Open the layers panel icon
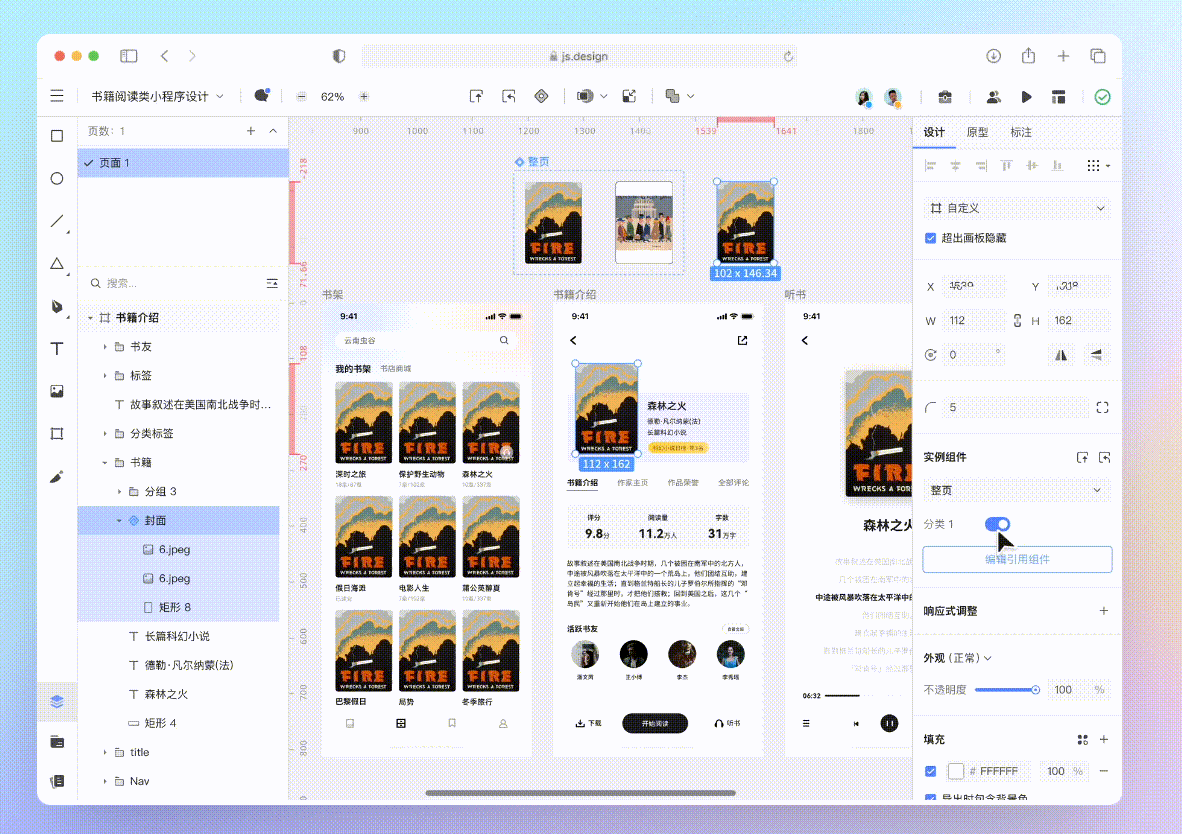This screenshot has height=834, width=1182. point(57,701)
